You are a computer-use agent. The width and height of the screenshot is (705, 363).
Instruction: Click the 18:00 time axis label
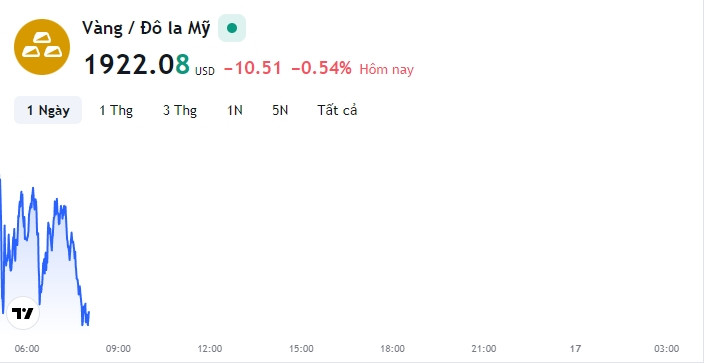(392, 349)
